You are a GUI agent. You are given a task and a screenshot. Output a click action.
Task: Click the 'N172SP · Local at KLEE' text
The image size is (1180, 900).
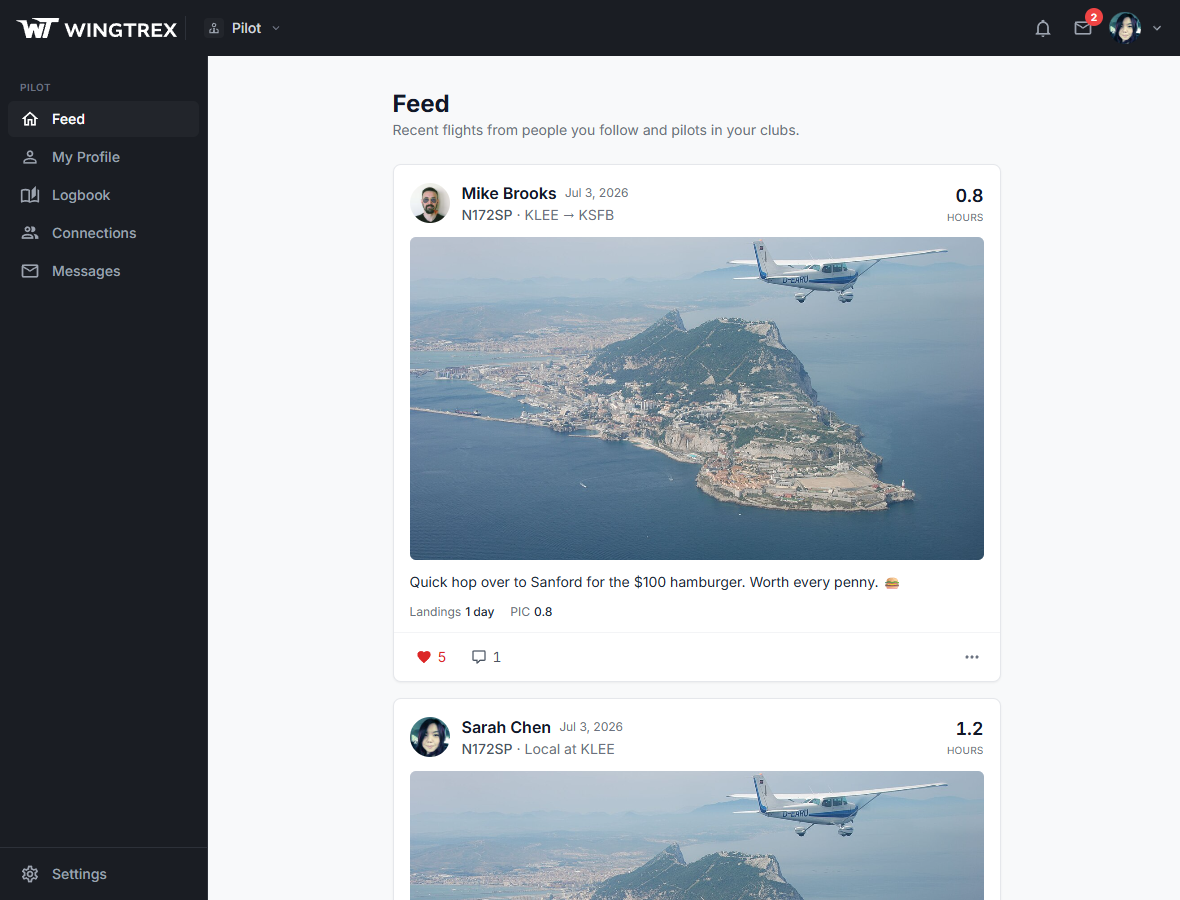(x=537, y=749)
